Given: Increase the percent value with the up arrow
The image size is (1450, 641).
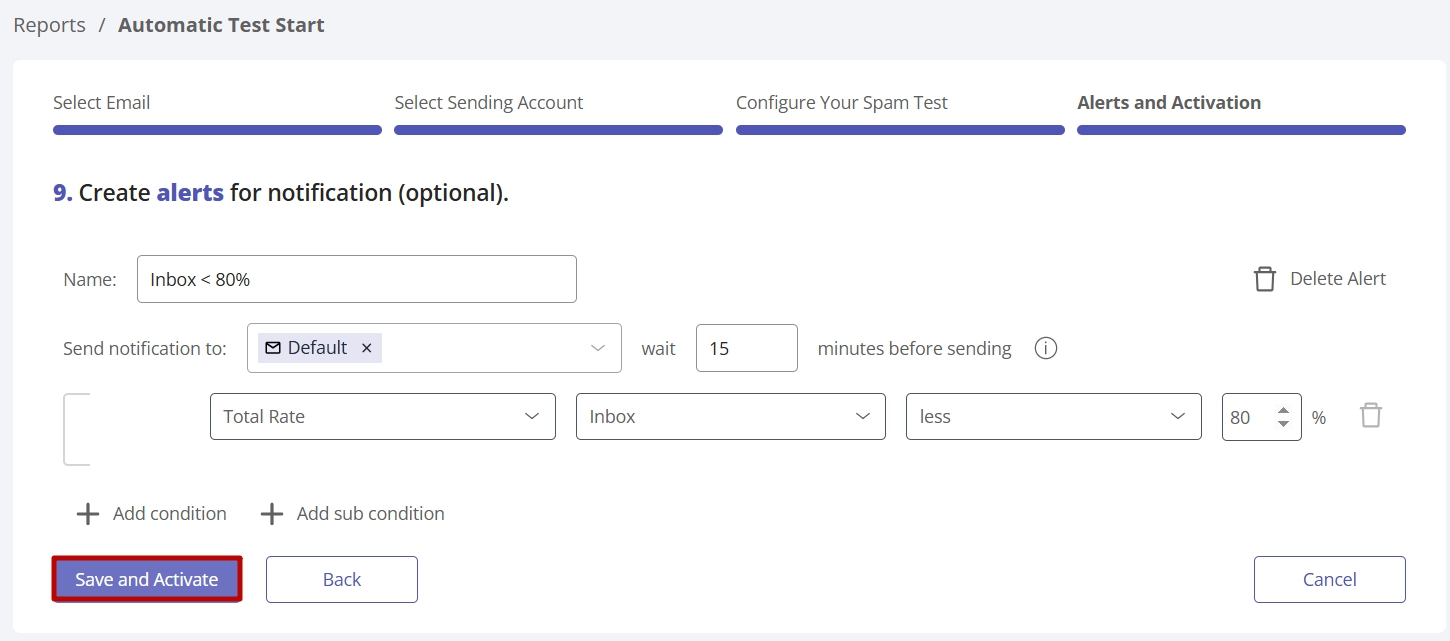Looking at the screenshot, I should (1283, 410).
